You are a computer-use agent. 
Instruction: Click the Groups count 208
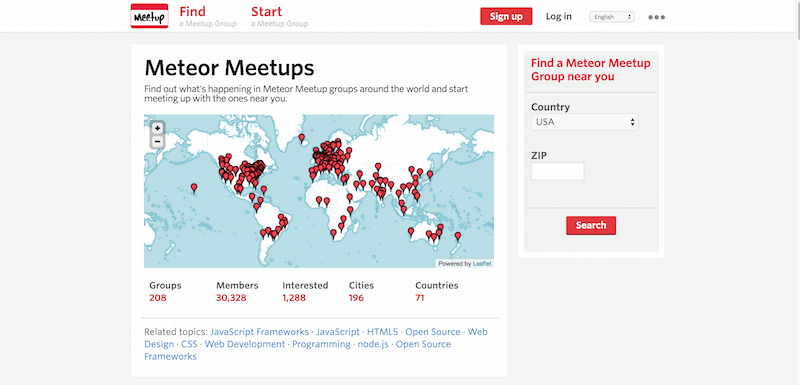[158, 298]
